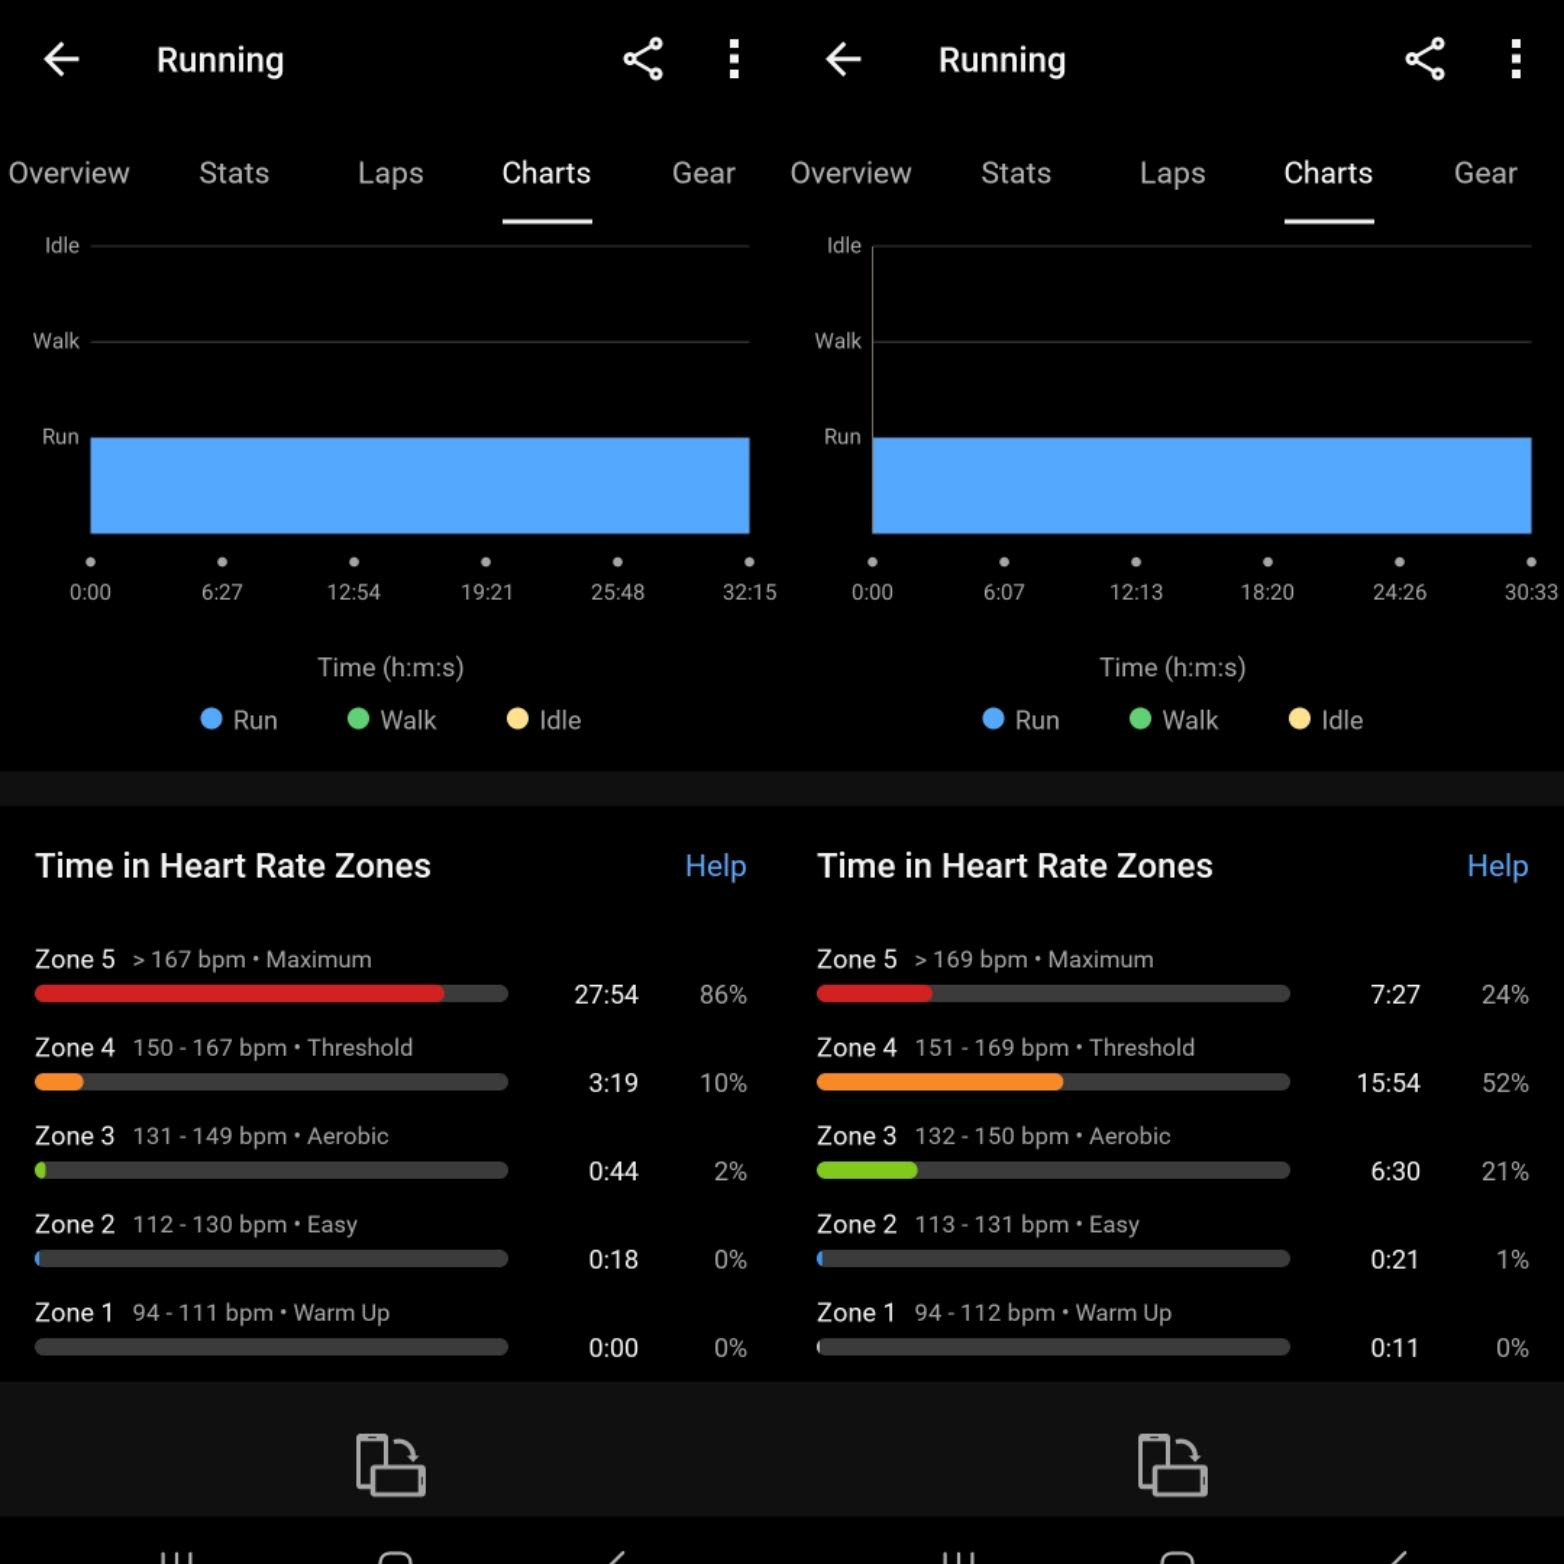Share the left running activity
This screenshot has height=1564, width=1564.
point(643,60)
